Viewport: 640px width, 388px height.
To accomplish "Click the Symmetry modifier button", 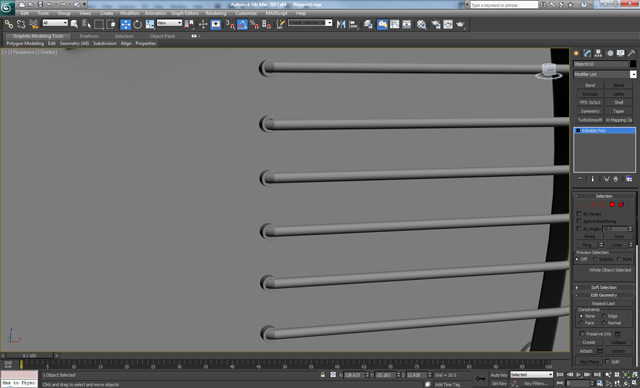I will coord(590,111).
